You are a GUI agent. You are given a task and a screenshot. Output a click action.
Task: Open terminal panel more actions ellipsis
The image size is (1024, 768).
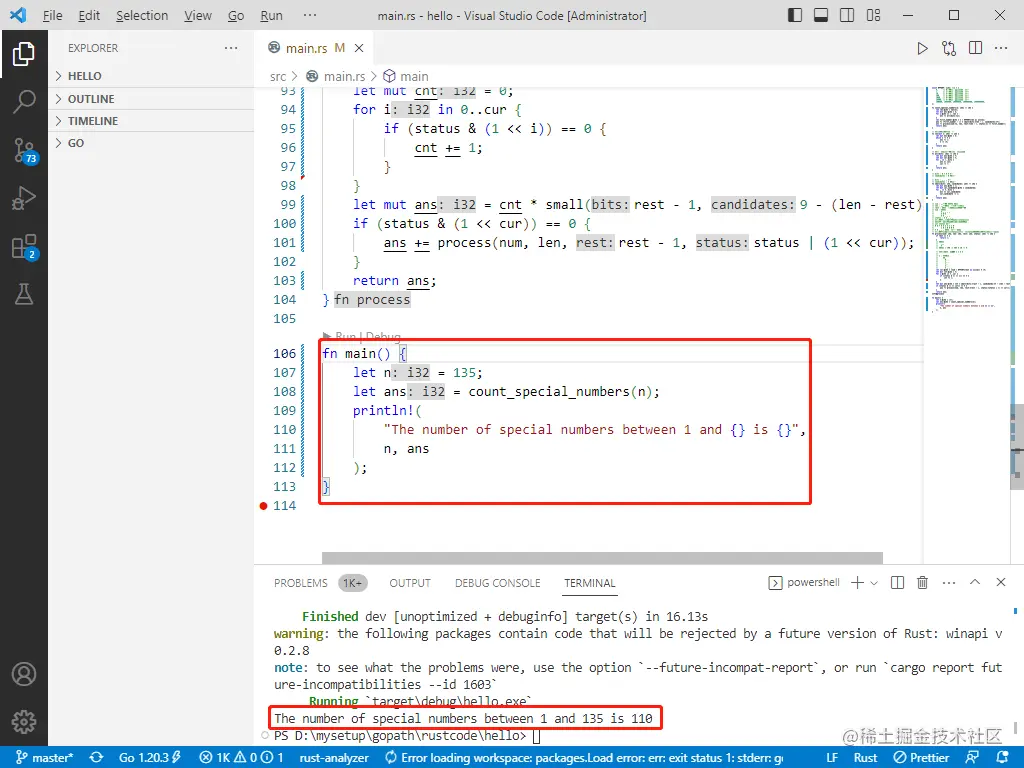click(x=949, y=583)
